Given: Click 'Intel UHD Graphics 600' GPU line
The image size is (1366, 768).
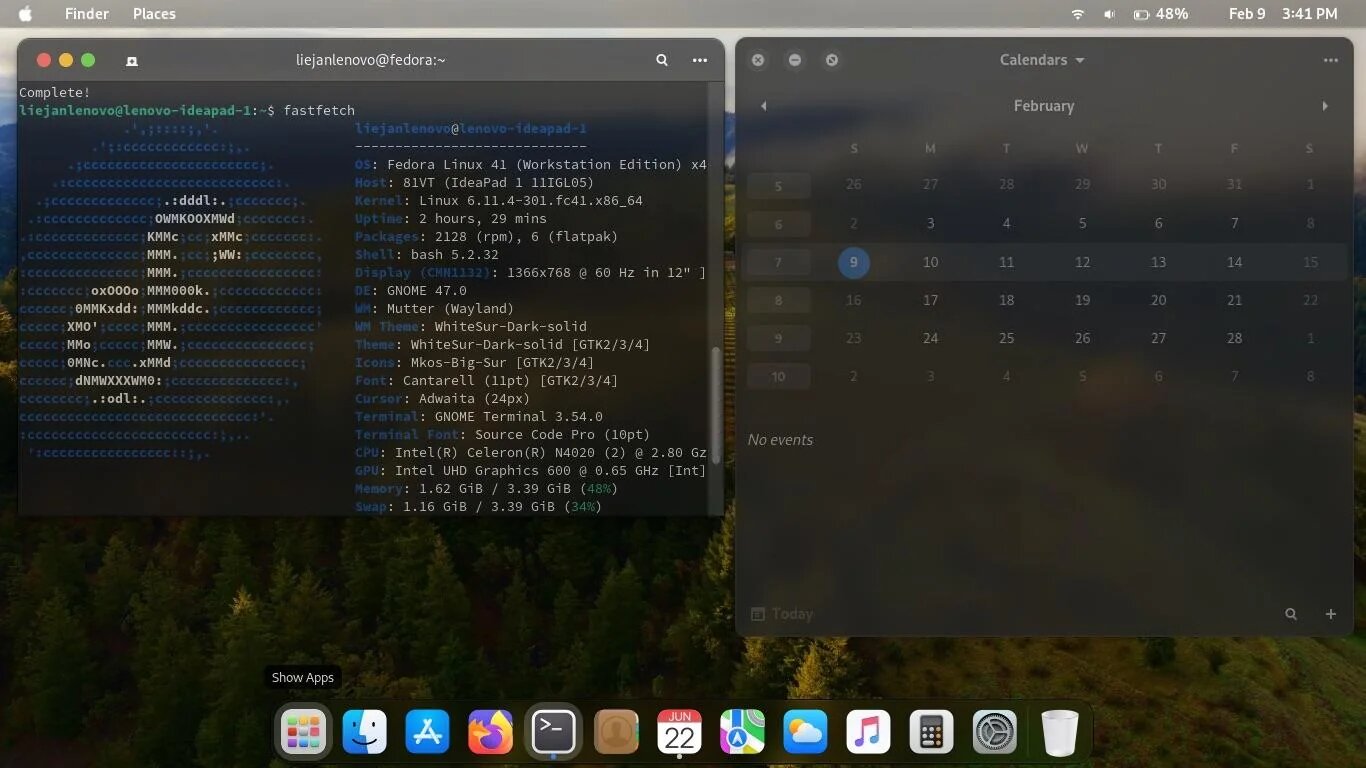Looking at the screenshot, I should tap(531, 470).
